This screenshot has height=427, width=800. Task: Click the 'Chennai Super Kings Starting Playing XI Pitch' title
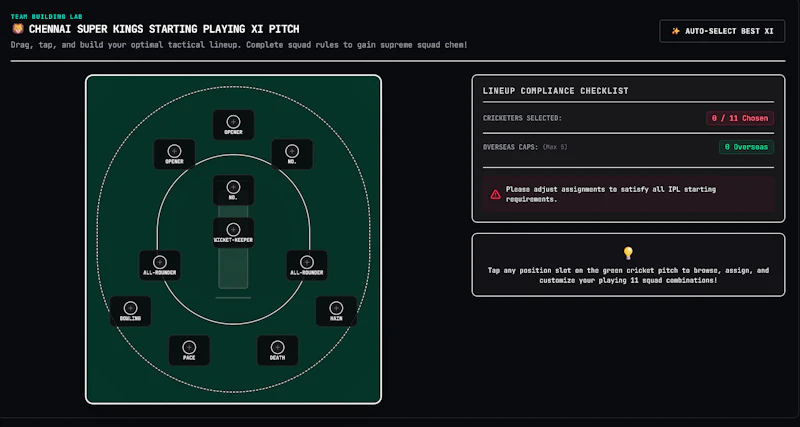[x=164, y=29]
